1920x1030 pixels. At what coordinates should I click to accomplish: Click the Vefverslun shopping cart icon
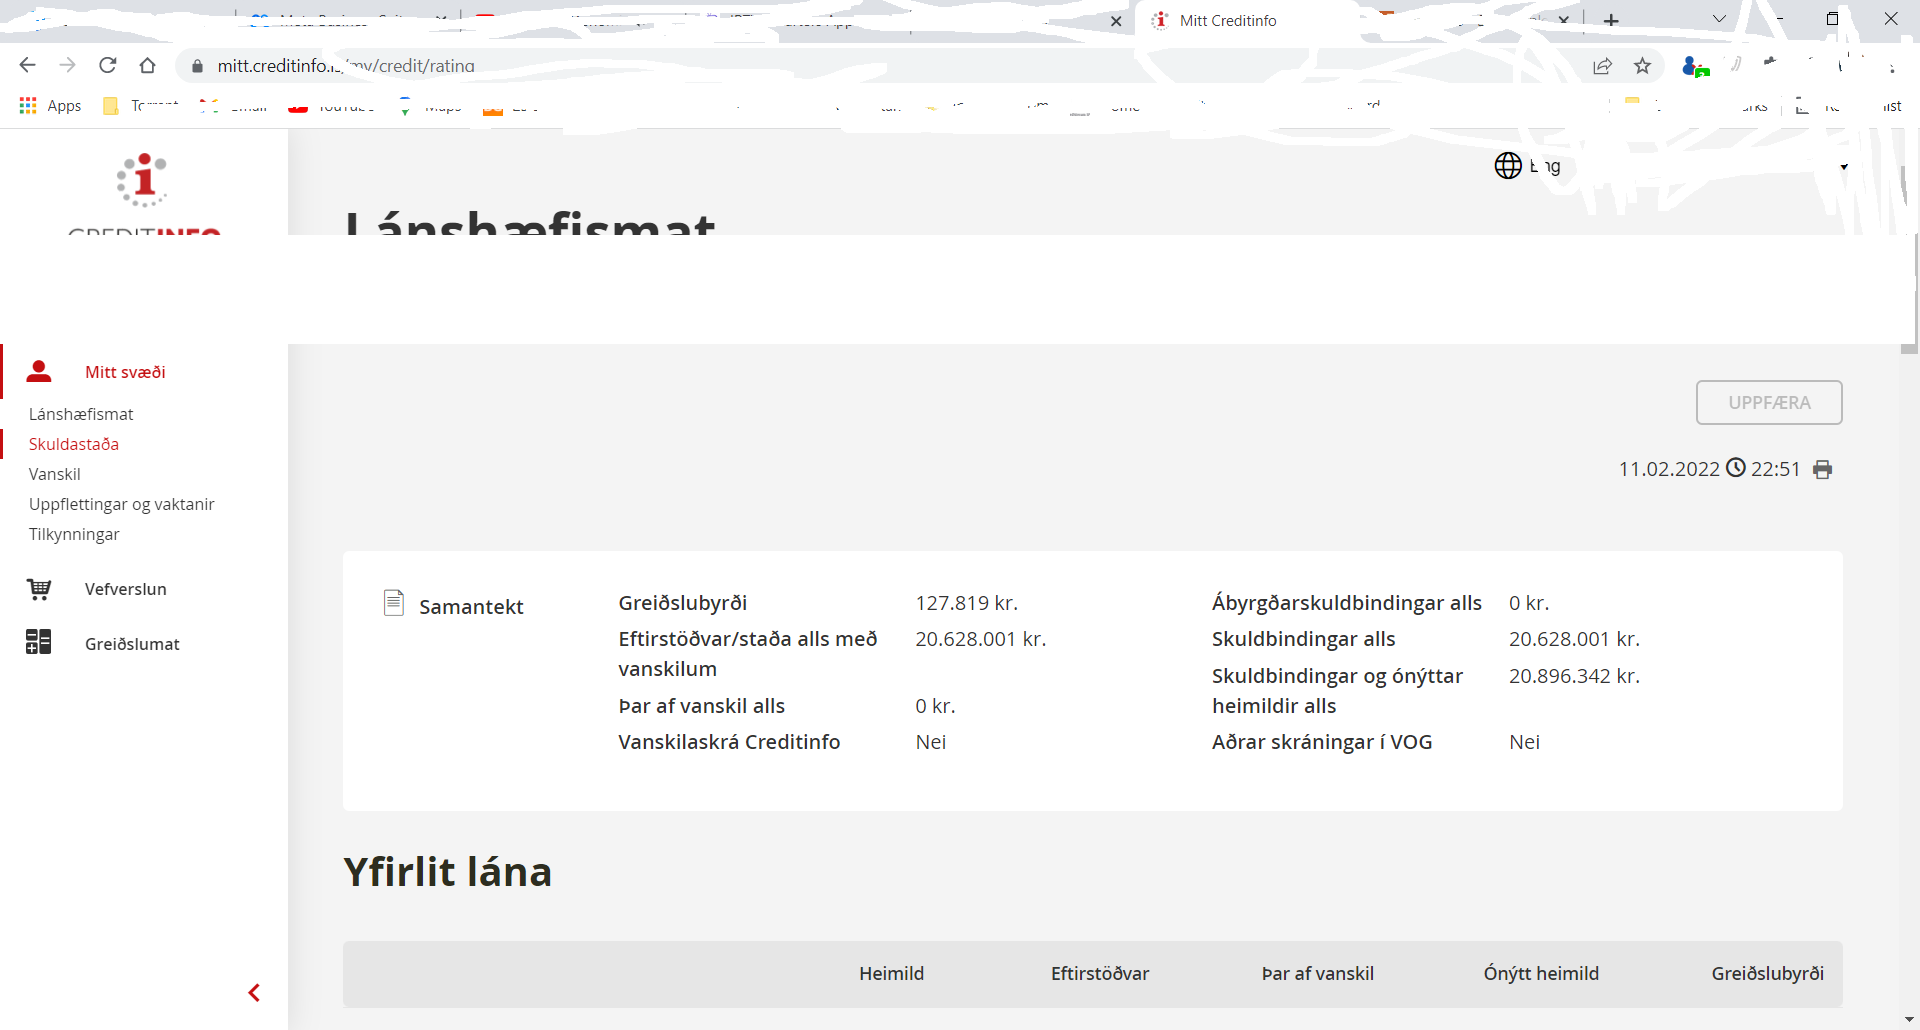point(39,589)
